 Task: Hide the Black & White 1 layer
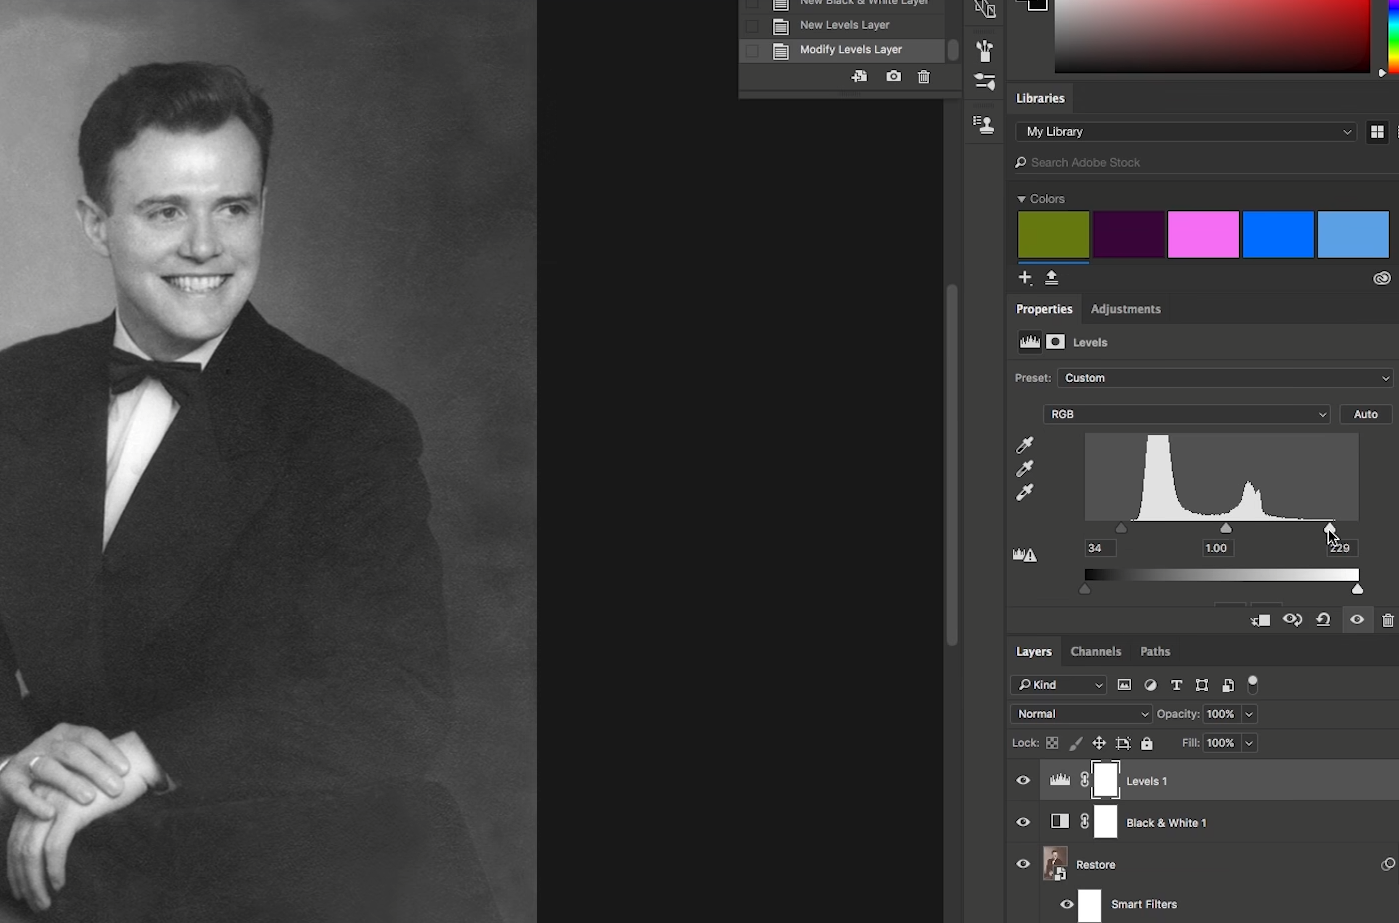1023,822
